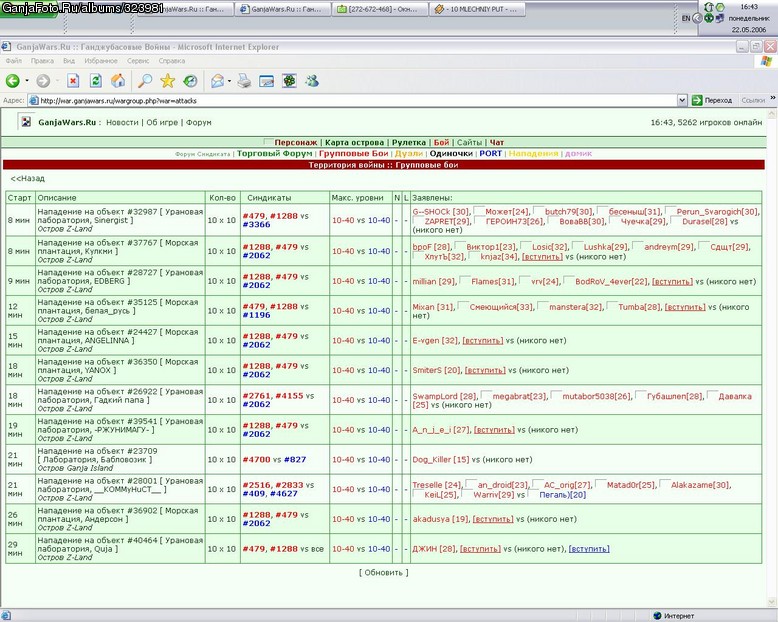778x622 pixels.
Task: Click the <<Назад back link
Action: (28, 179)
